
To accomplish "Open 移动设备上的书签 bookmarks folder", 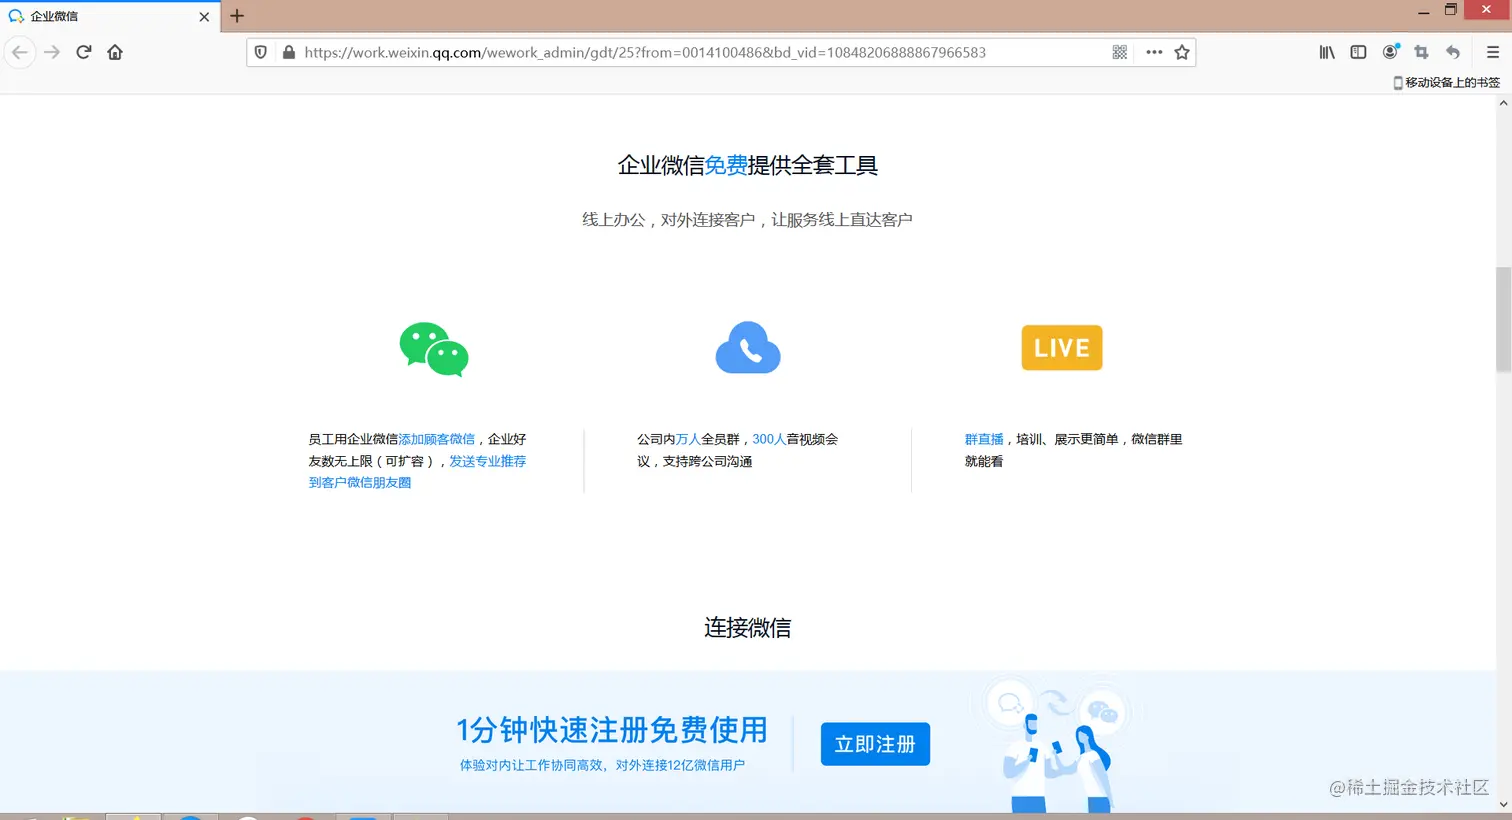I will tap(1447, 82).
